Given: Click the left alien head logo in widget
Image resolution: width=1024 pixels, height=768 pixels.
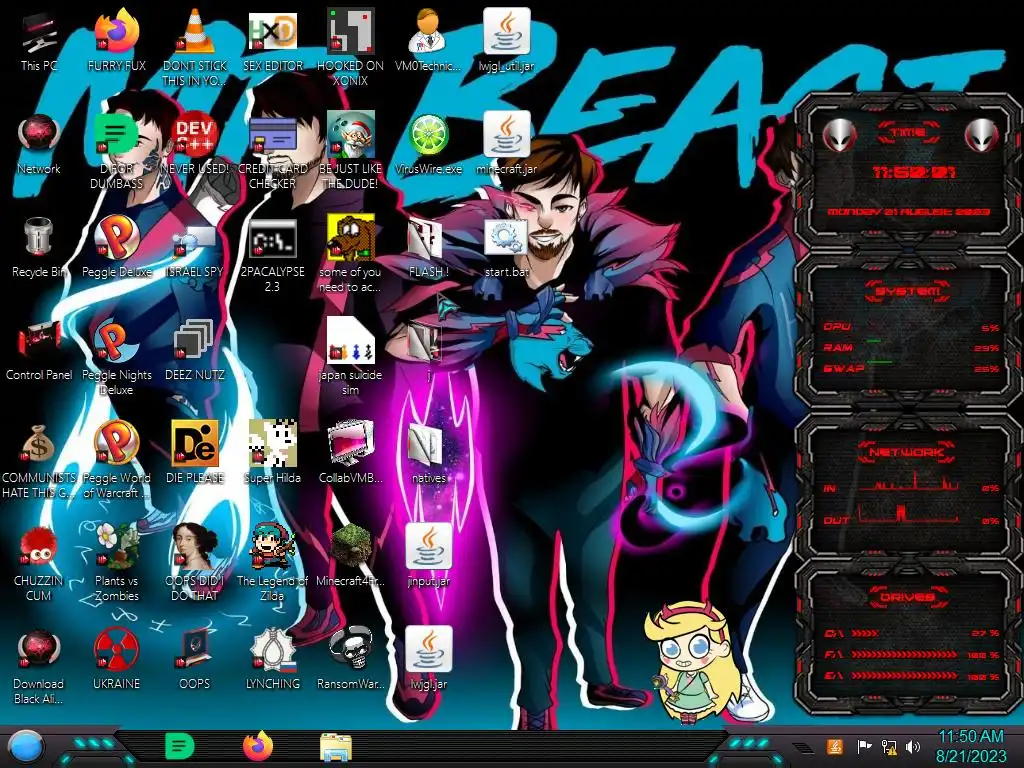Looking at the screenshot, I should 839,136.
